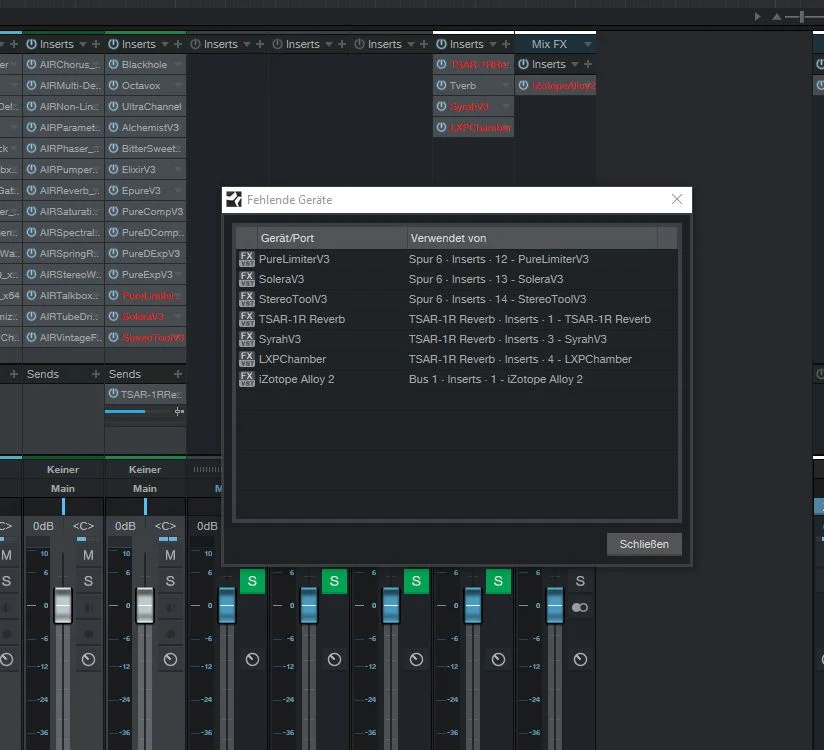Select the PureLimiterV3 row in the missing devices list
824x750 pixels.
(456, 259)
